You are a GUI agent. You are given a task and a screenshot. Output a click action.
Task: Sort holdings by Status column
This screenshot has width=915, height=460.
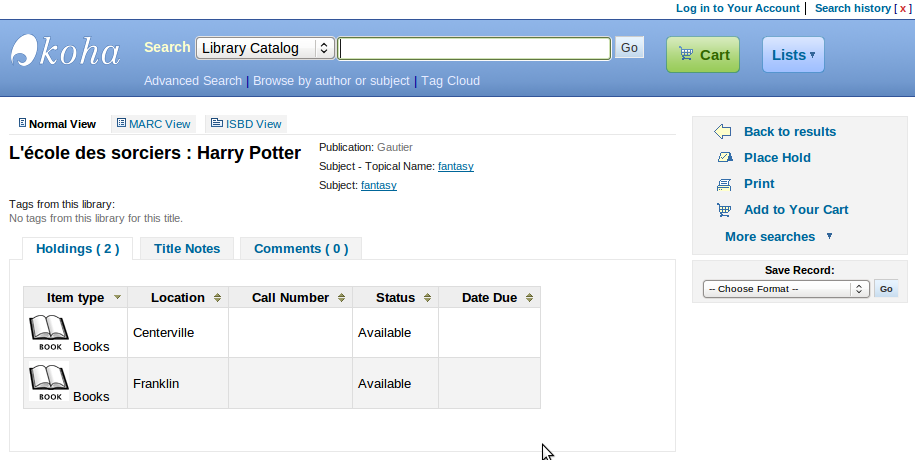click(395, 298)
